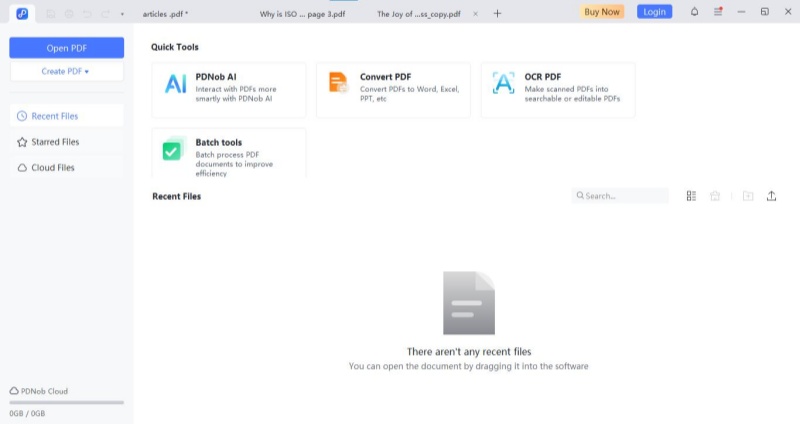Click the magnifier icon in the search box
The height and width of the screenshot is (424, 800).
click(580, 195)
